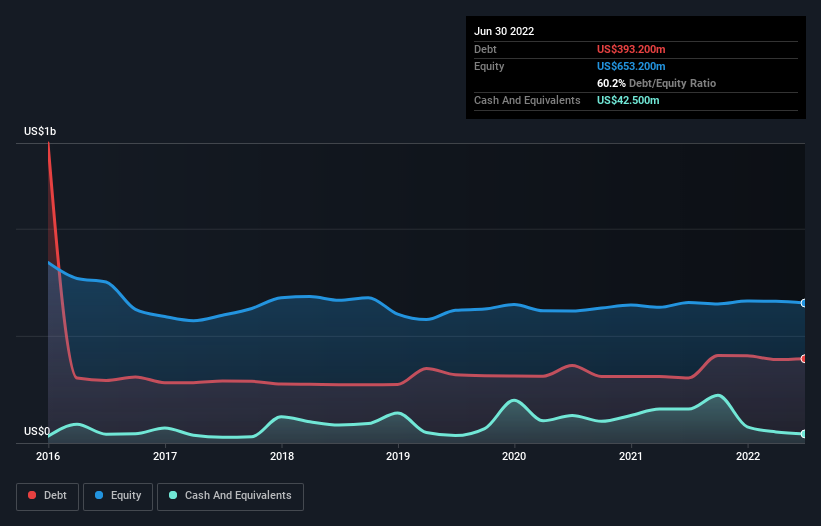Click the 60.2% Debt/Equity Ratio text

click(656, 83)
